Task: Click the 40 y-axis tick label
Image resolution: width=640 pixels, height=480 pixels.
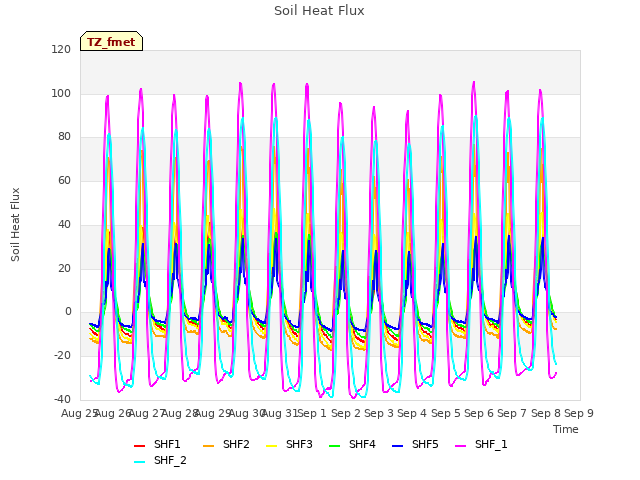Action: pos(64,224)
